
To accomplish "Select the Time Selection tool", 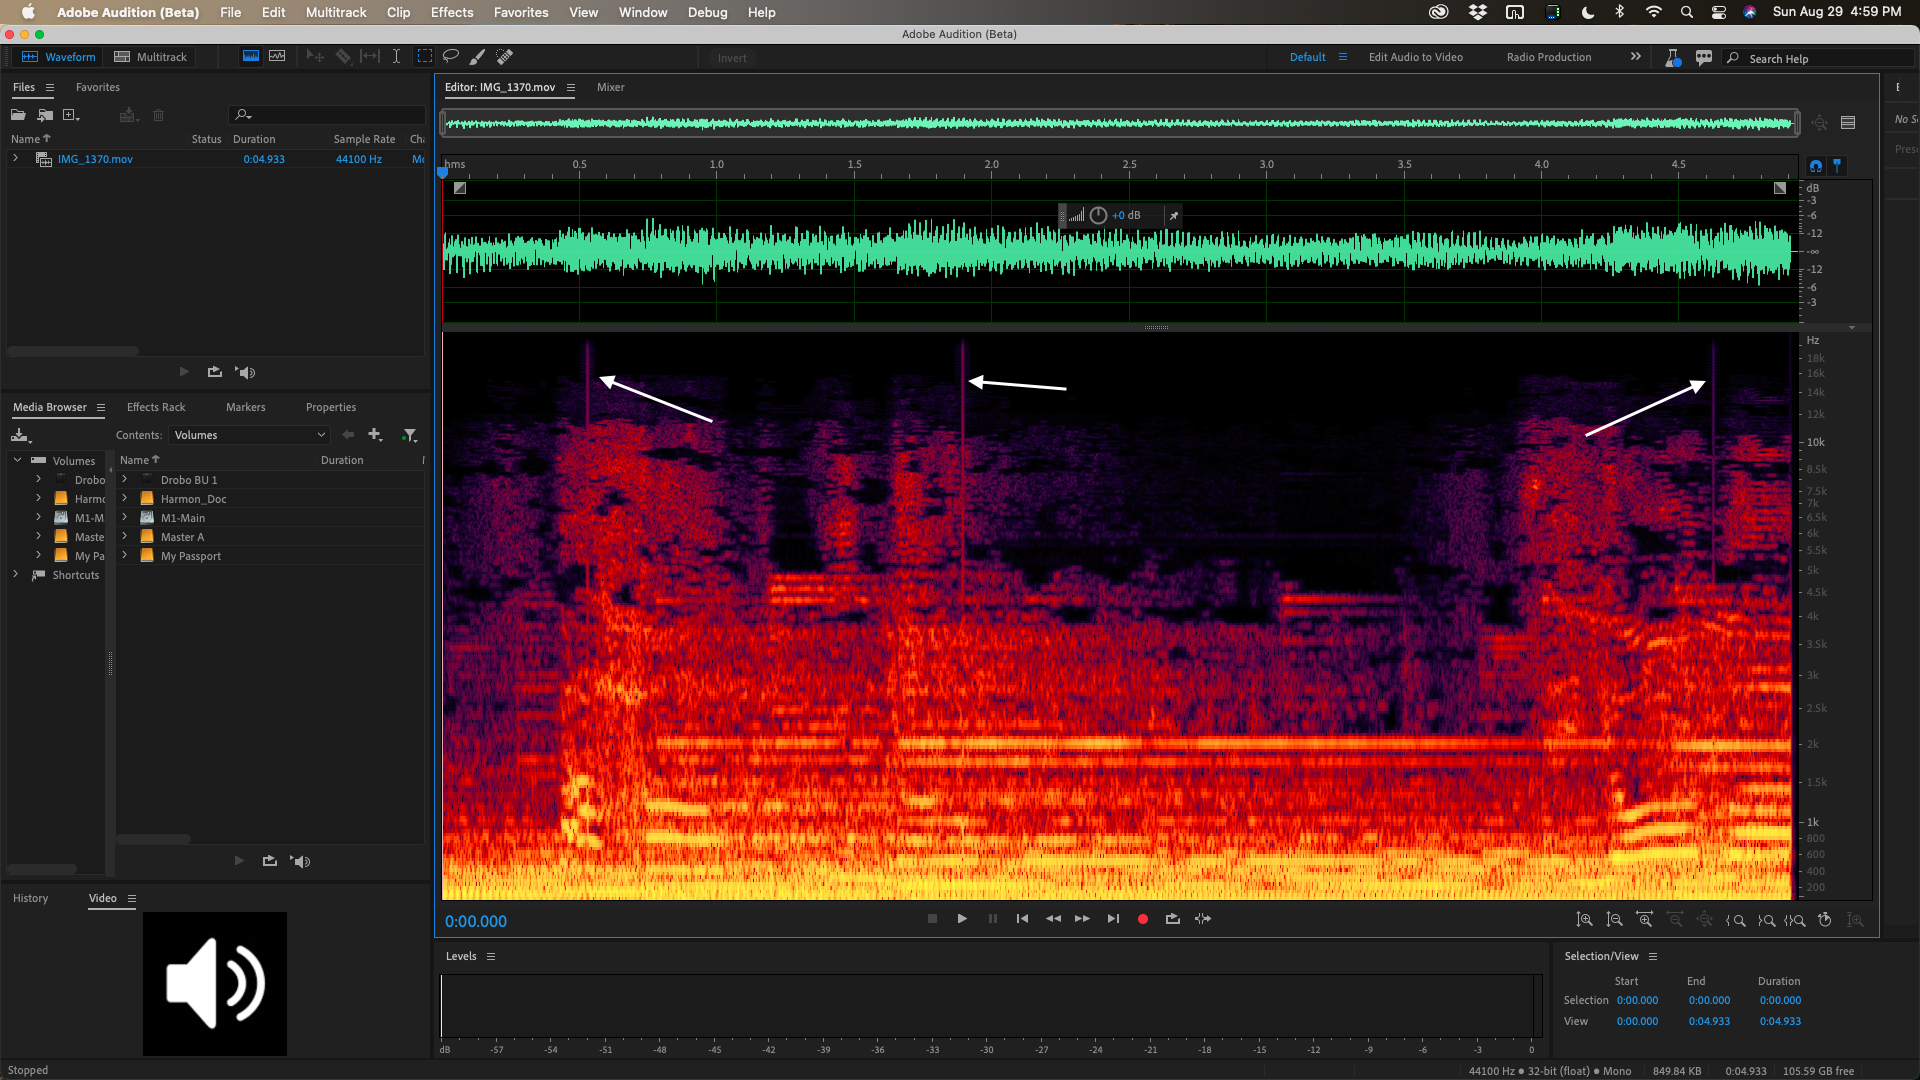I will pos(397,57).
